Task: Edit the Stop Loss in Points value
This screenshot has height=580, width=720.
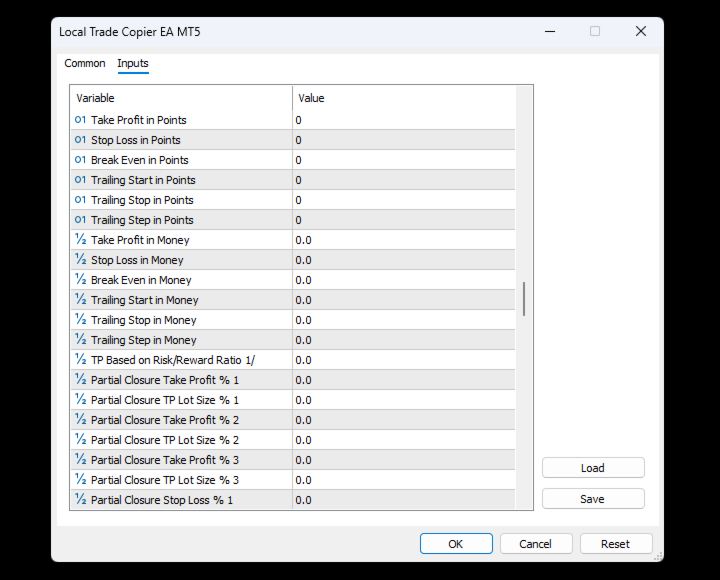Action: click(x=404, y=140)
